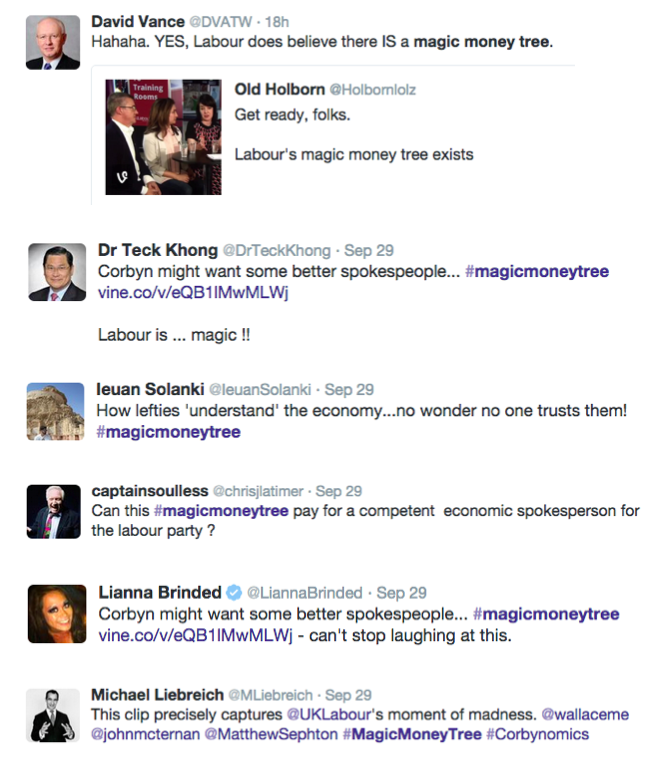This screenshot has height=772, width=666.
Task: Open the vine.co link in Lianna Brinded's tweet
Action: coord(195,635)
